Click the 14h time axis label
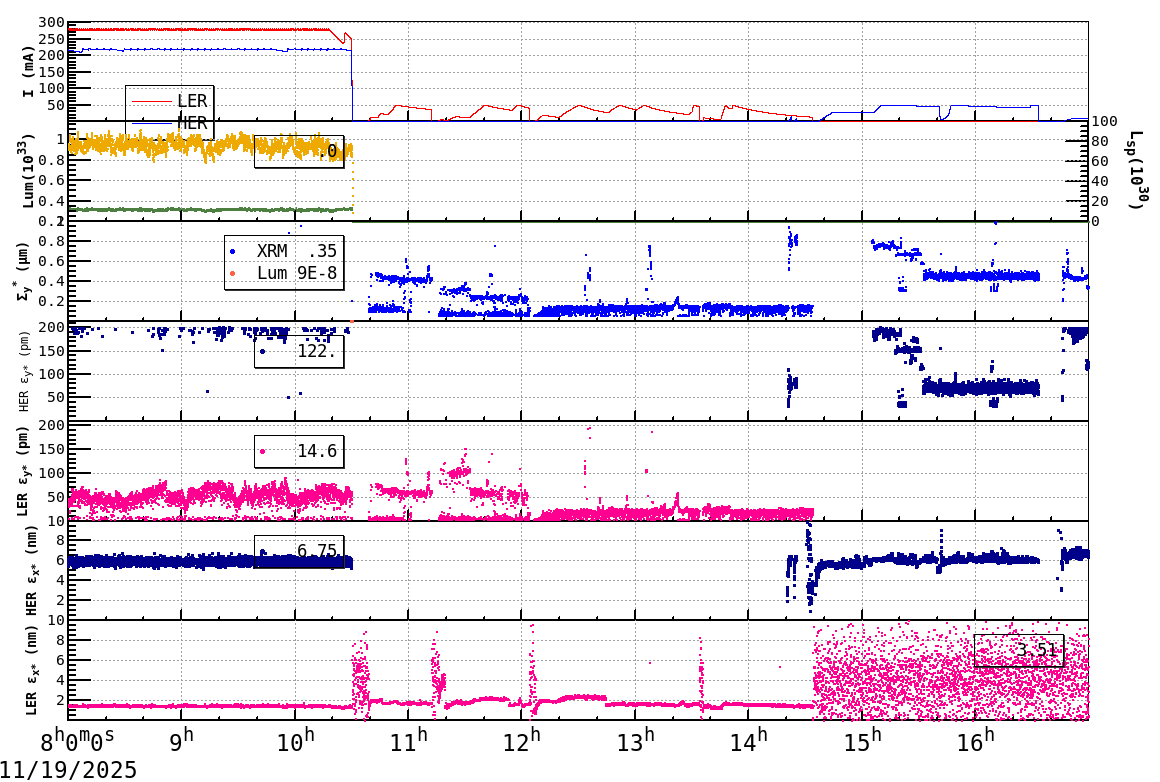This screenshot has width=1160, height=782. click(749, 741)
